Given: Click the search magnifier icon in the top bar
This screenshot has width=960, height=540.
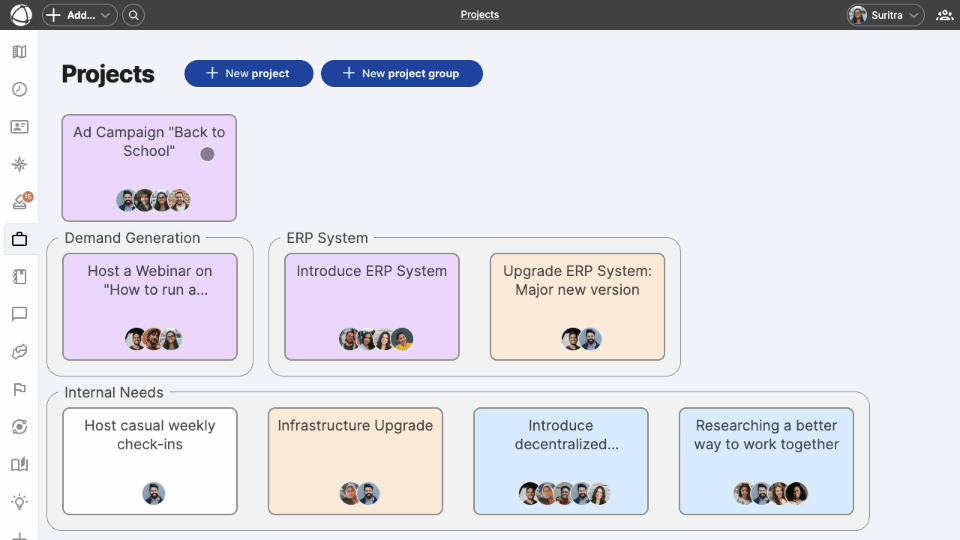Looking at the screenshot, I should 134,15.
